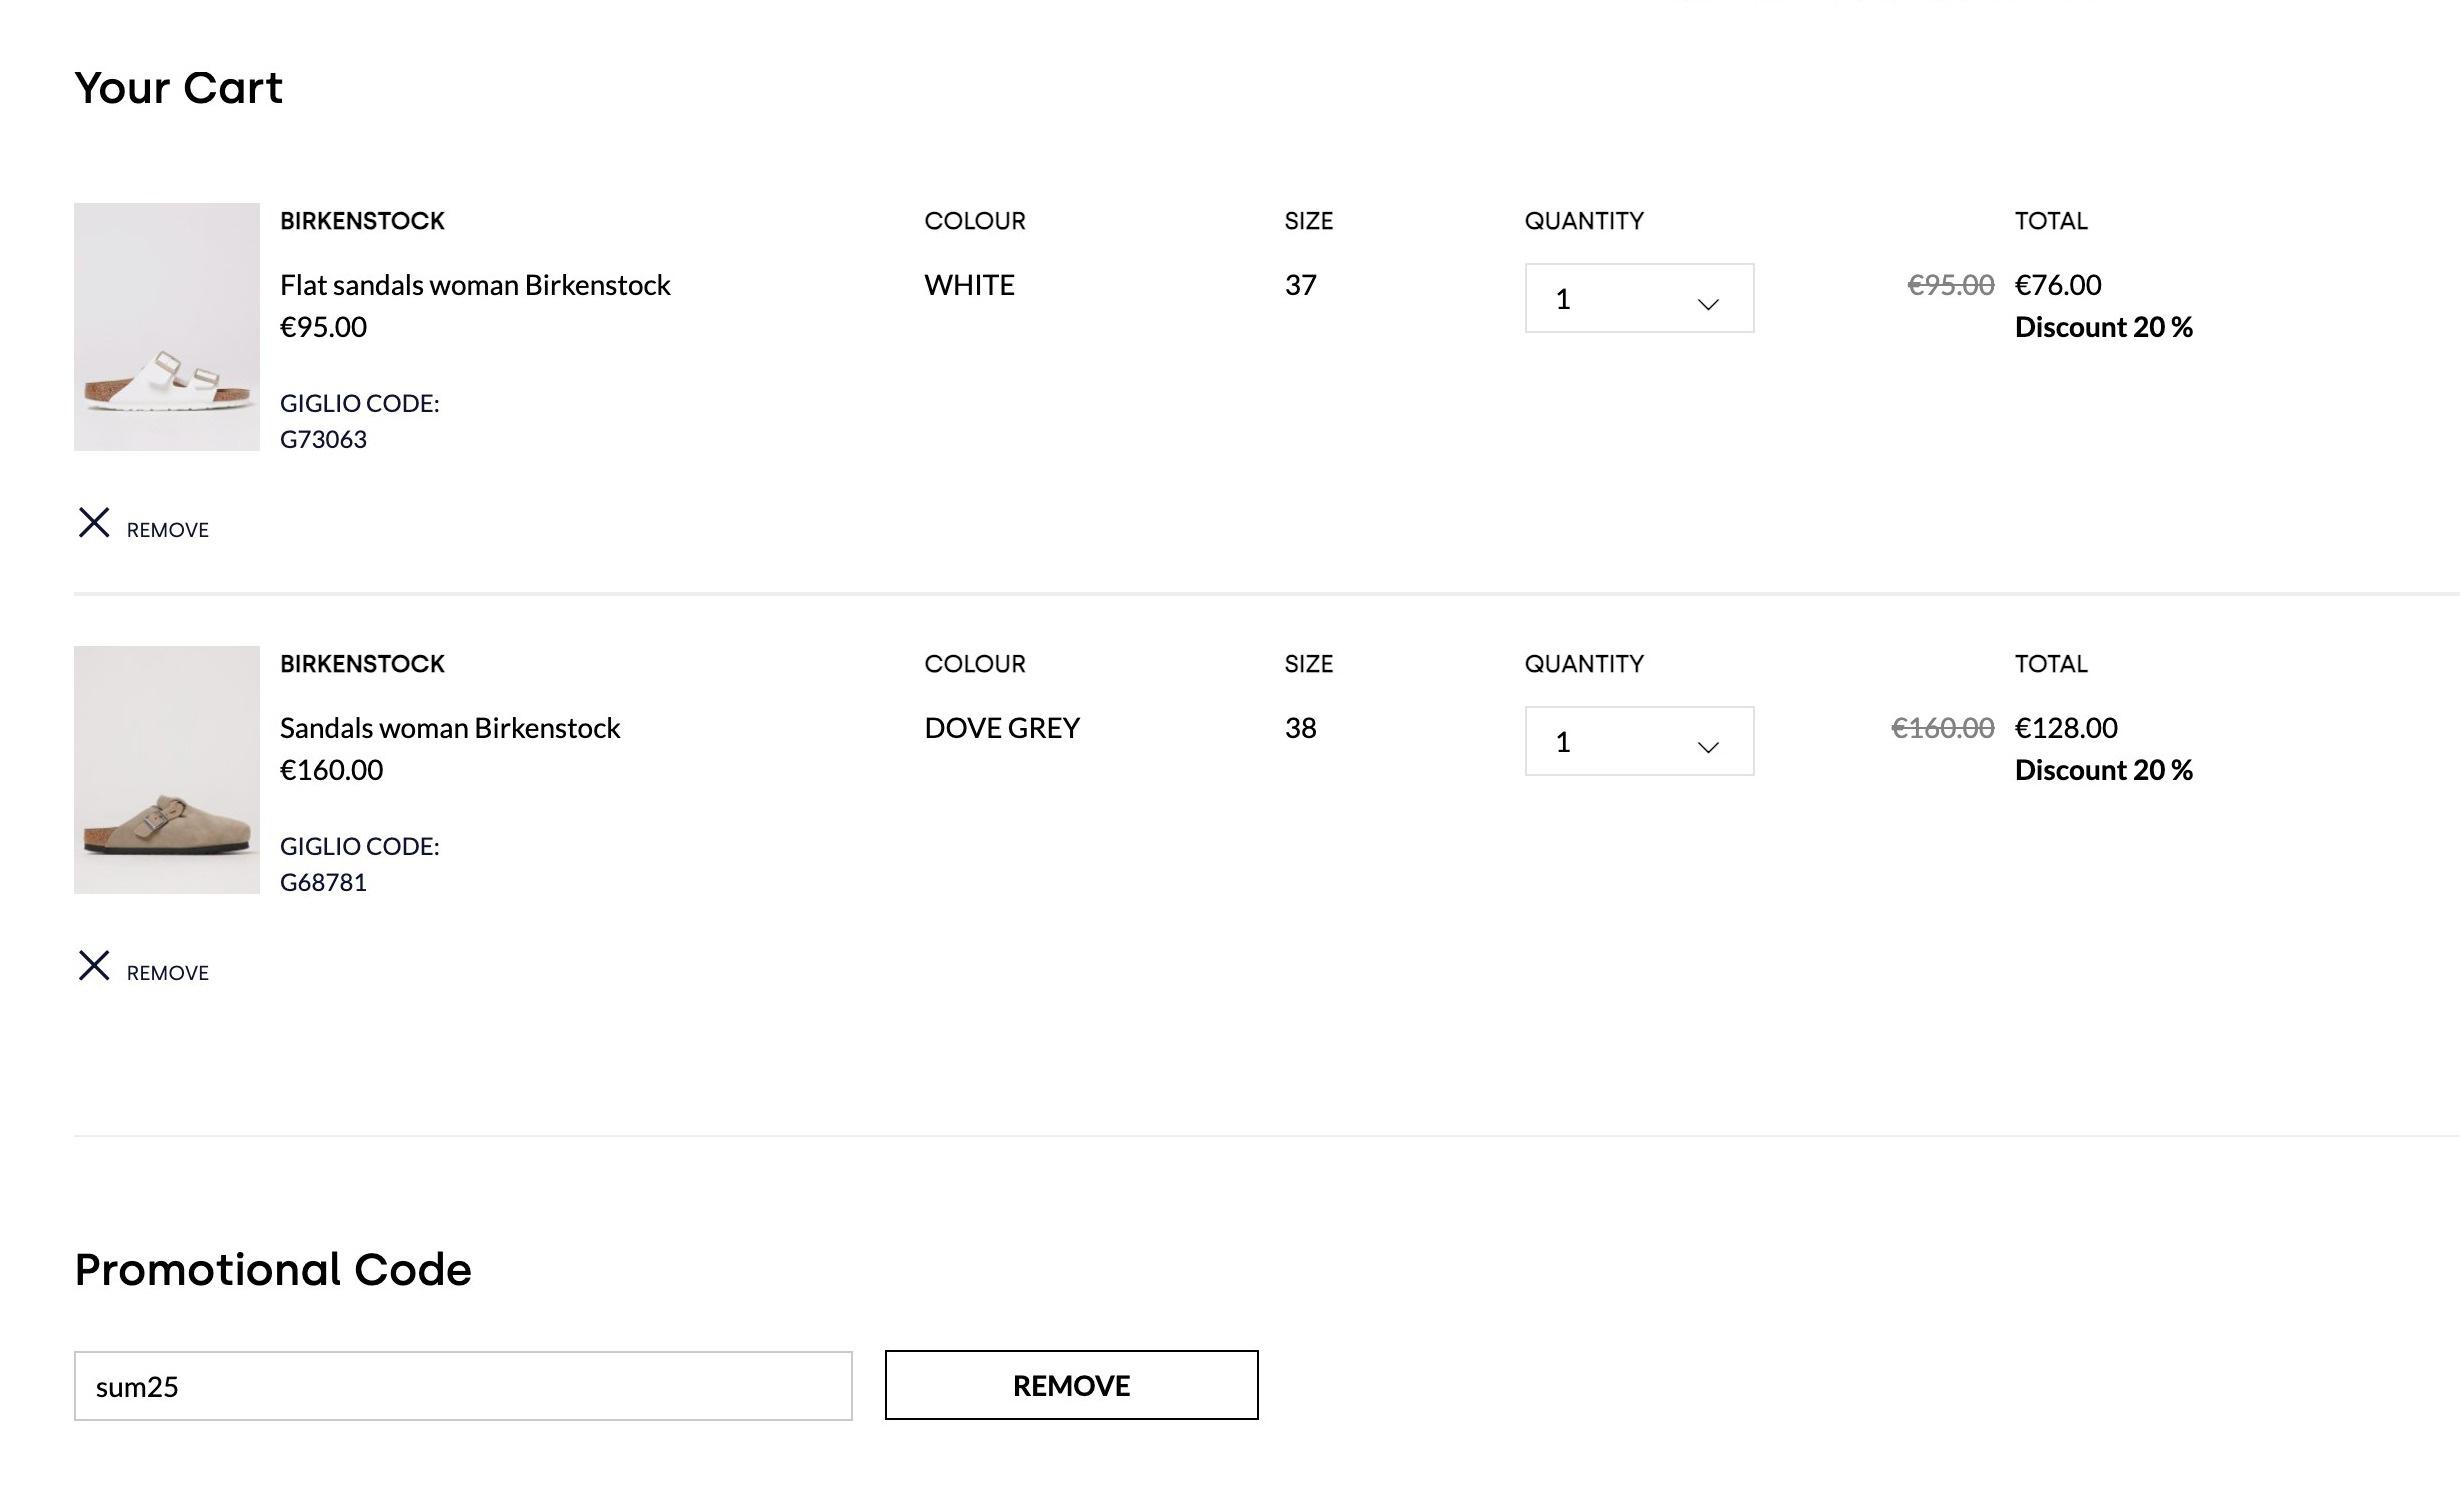Click the white Birkenstock sandal thumbnail
Viewport: 2460px width, 1510px height.
(x=167, y=327)
